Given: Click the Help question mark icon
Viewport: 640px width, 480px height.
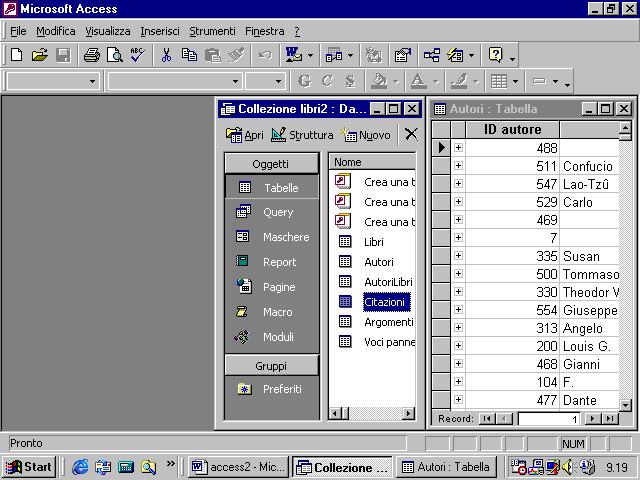Looking at the screenshot, I should (496, 55).
